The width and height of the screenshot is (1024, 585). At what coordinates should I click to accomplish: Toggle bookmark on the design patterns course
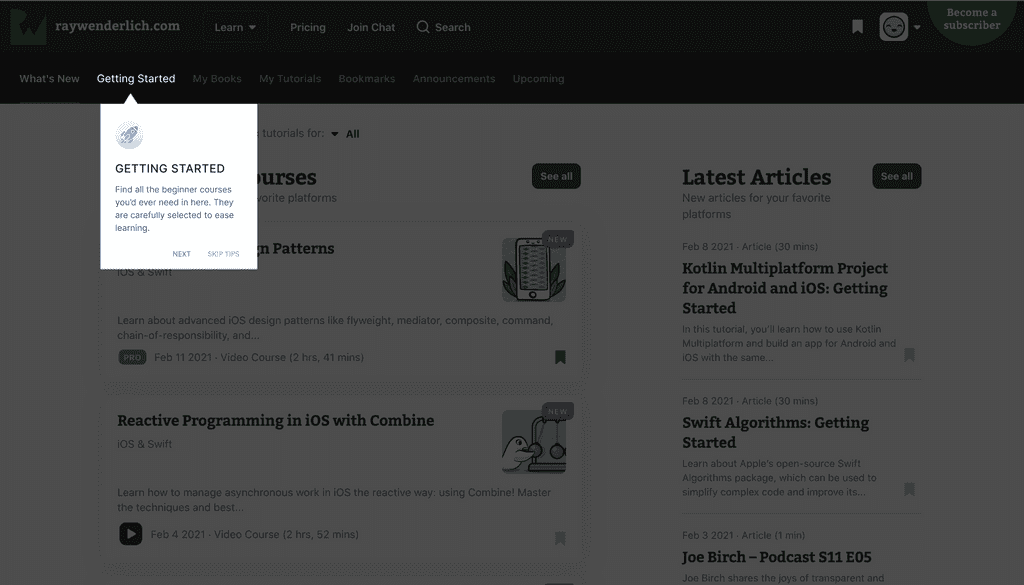coord(560,357)
